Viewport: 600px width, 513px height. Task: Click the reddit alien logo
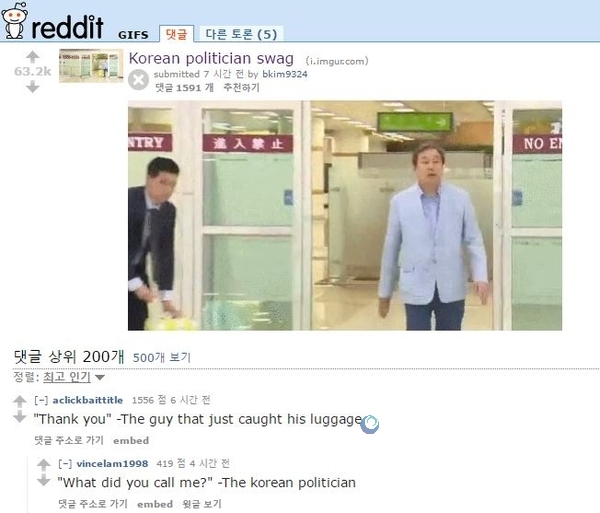coord(15,21)
